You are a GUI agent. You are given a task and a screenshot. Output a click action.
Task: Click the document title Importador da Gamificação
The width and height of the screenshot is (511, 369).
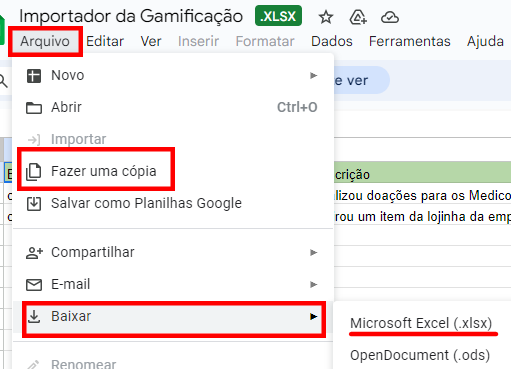[x=131, y=16]
